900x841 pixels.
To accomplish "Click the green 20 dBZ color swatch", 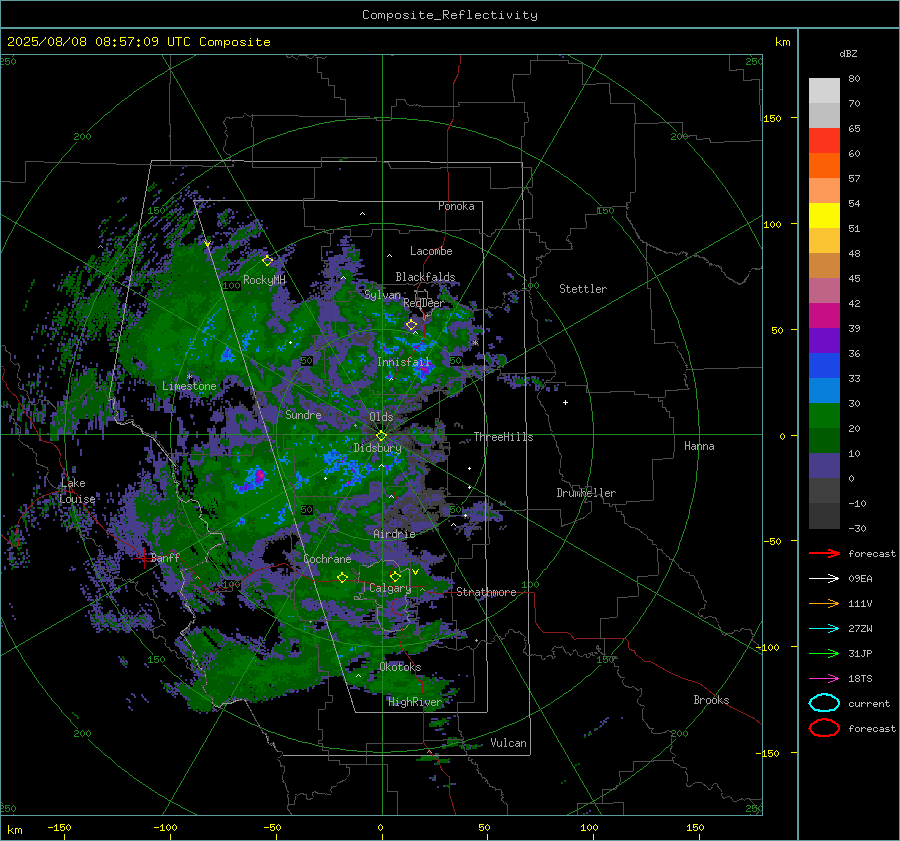I will [824, 416].
